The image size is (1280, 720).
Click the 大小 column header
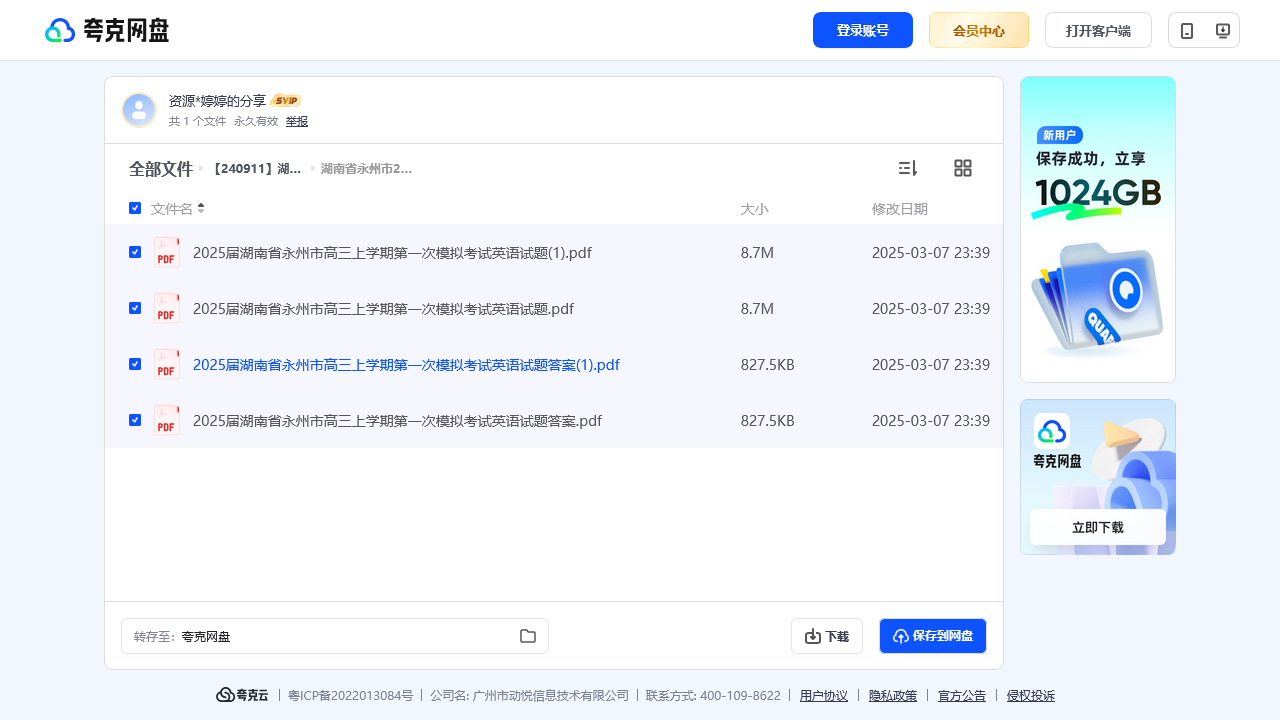pyautogui.click(x=754, y=209)
